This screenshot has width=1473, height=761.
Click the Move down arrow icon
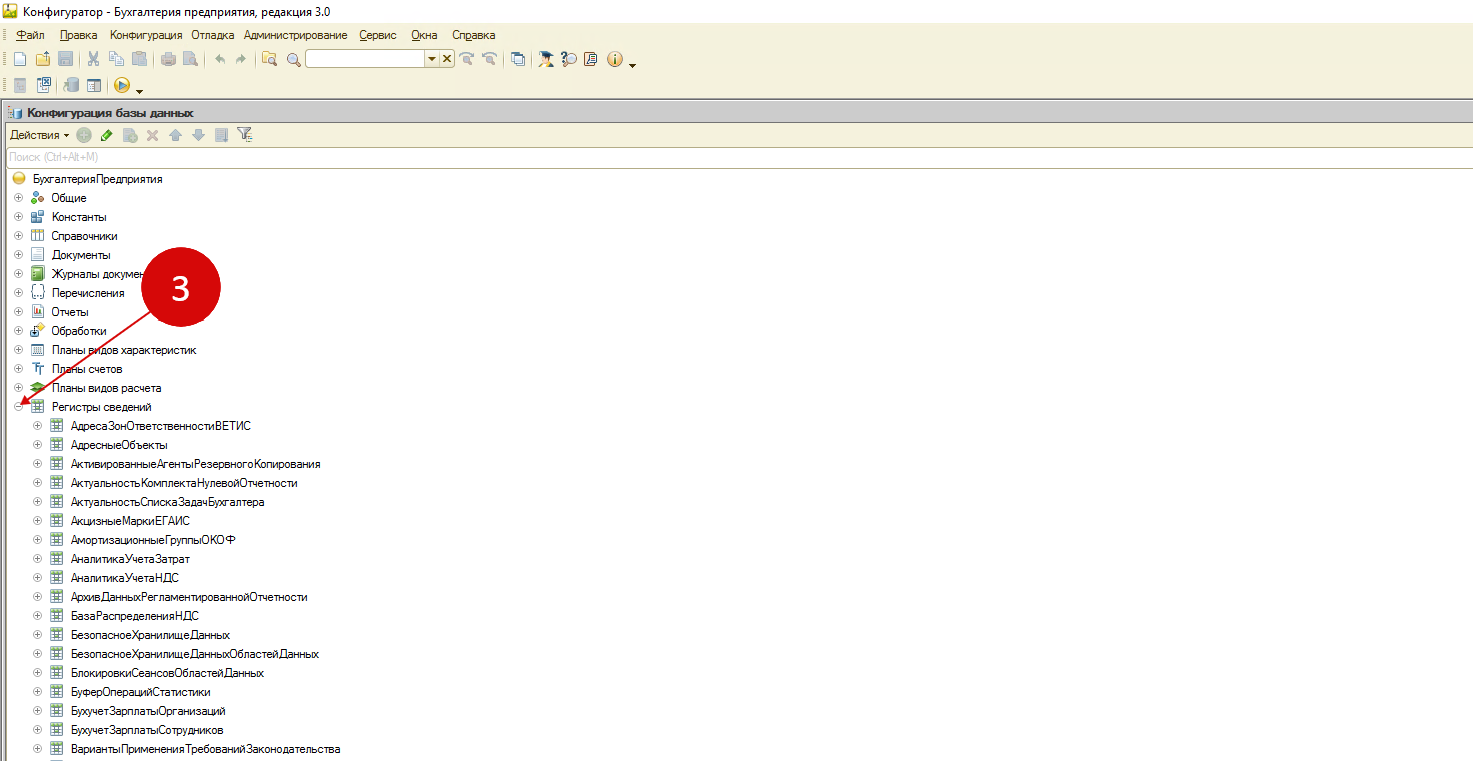[198, 134]
